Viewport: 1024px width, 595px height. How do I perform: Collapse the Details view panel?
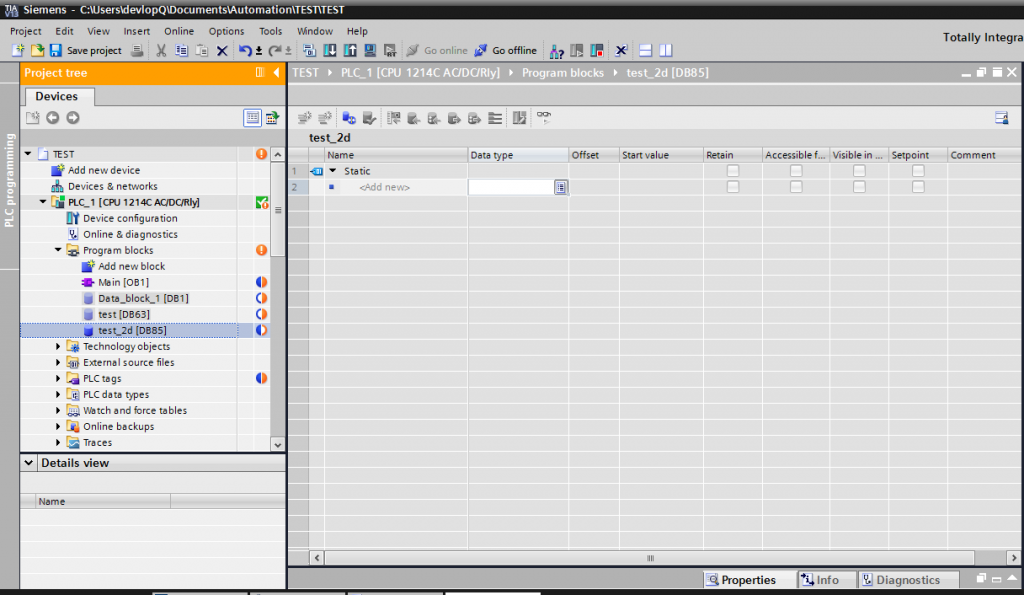pyautogui.click(x=29, y=462)
